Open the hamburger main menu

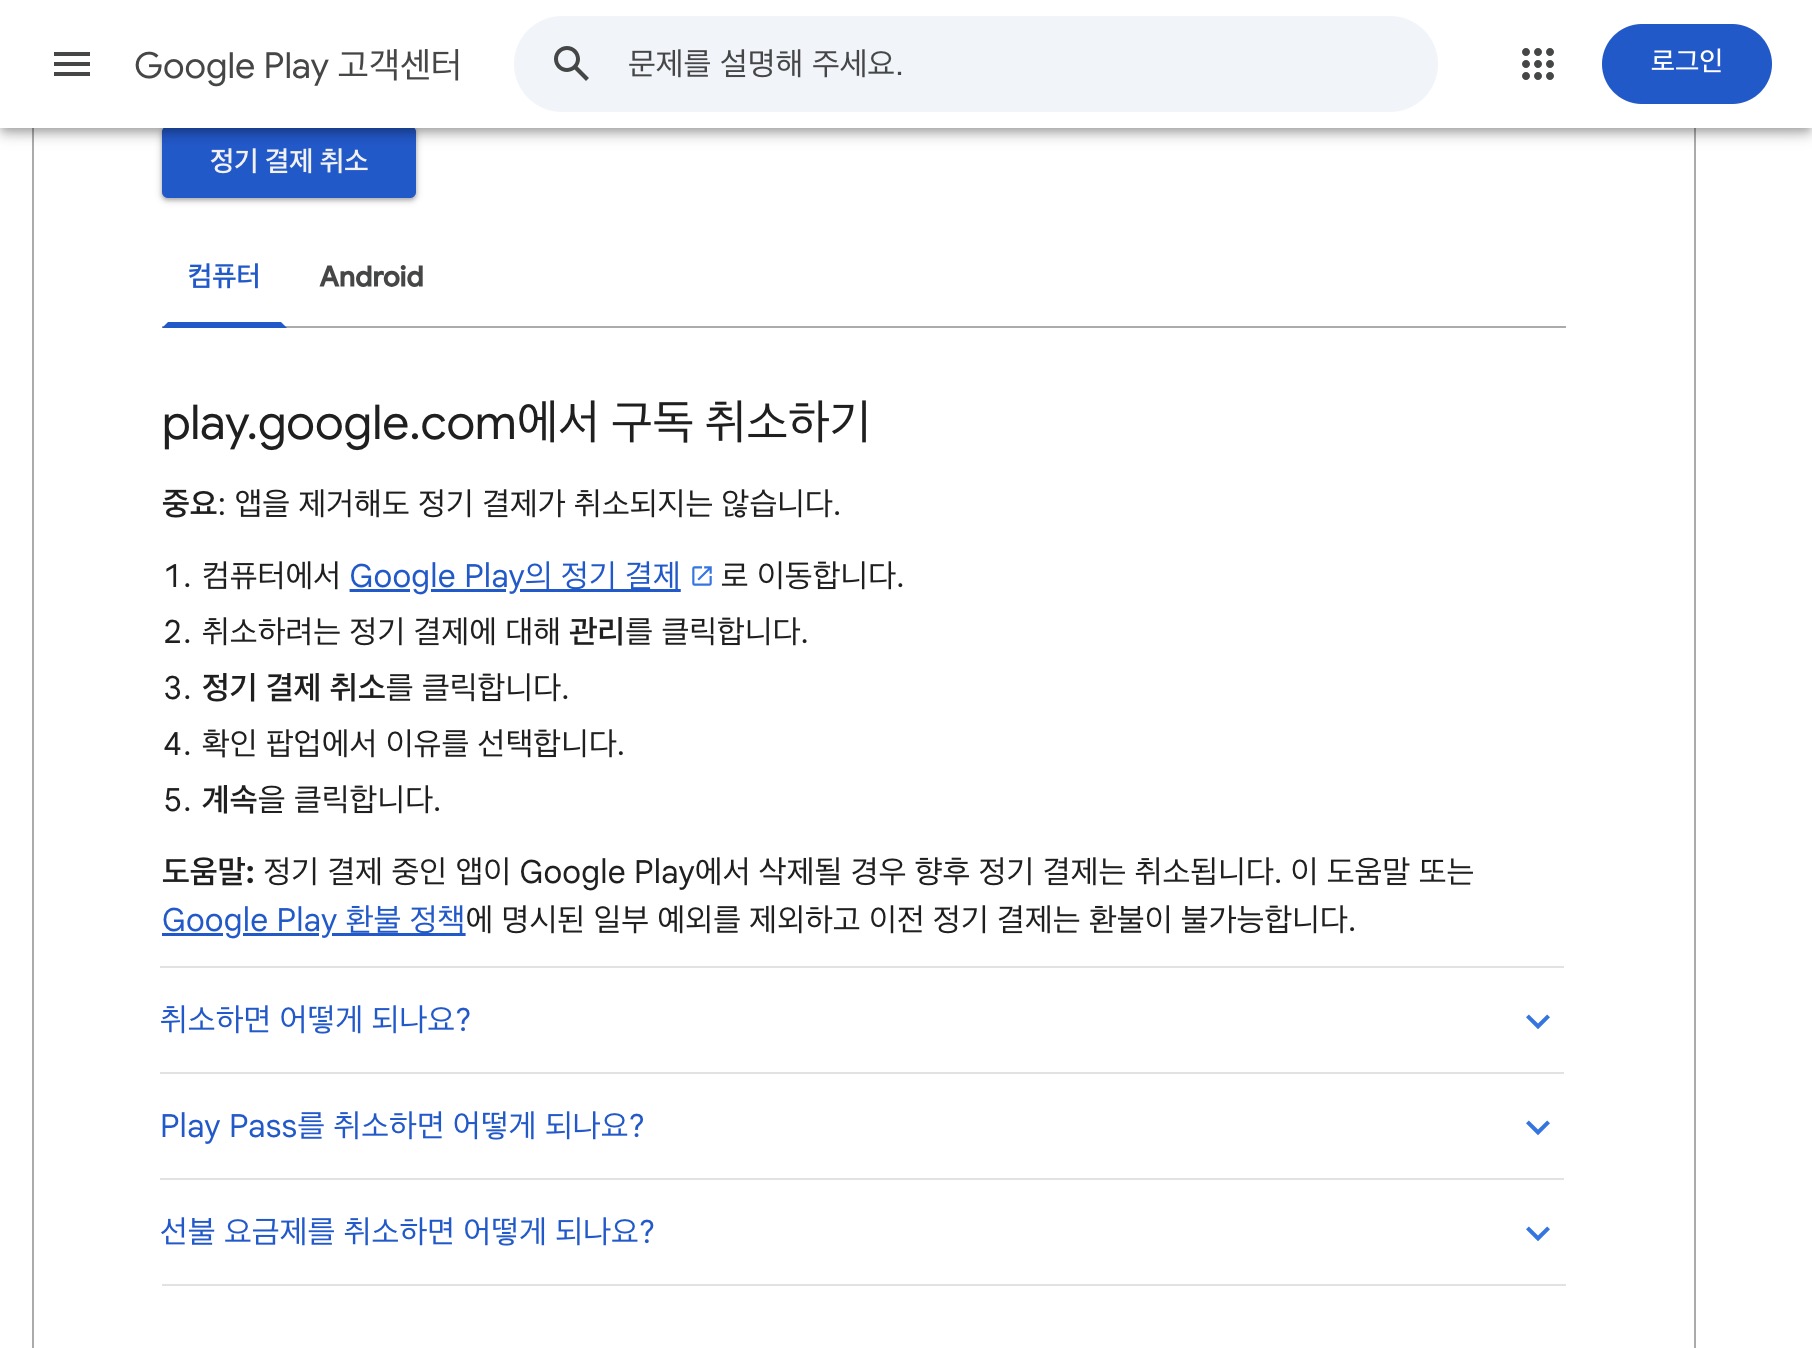tap(72, 64)
